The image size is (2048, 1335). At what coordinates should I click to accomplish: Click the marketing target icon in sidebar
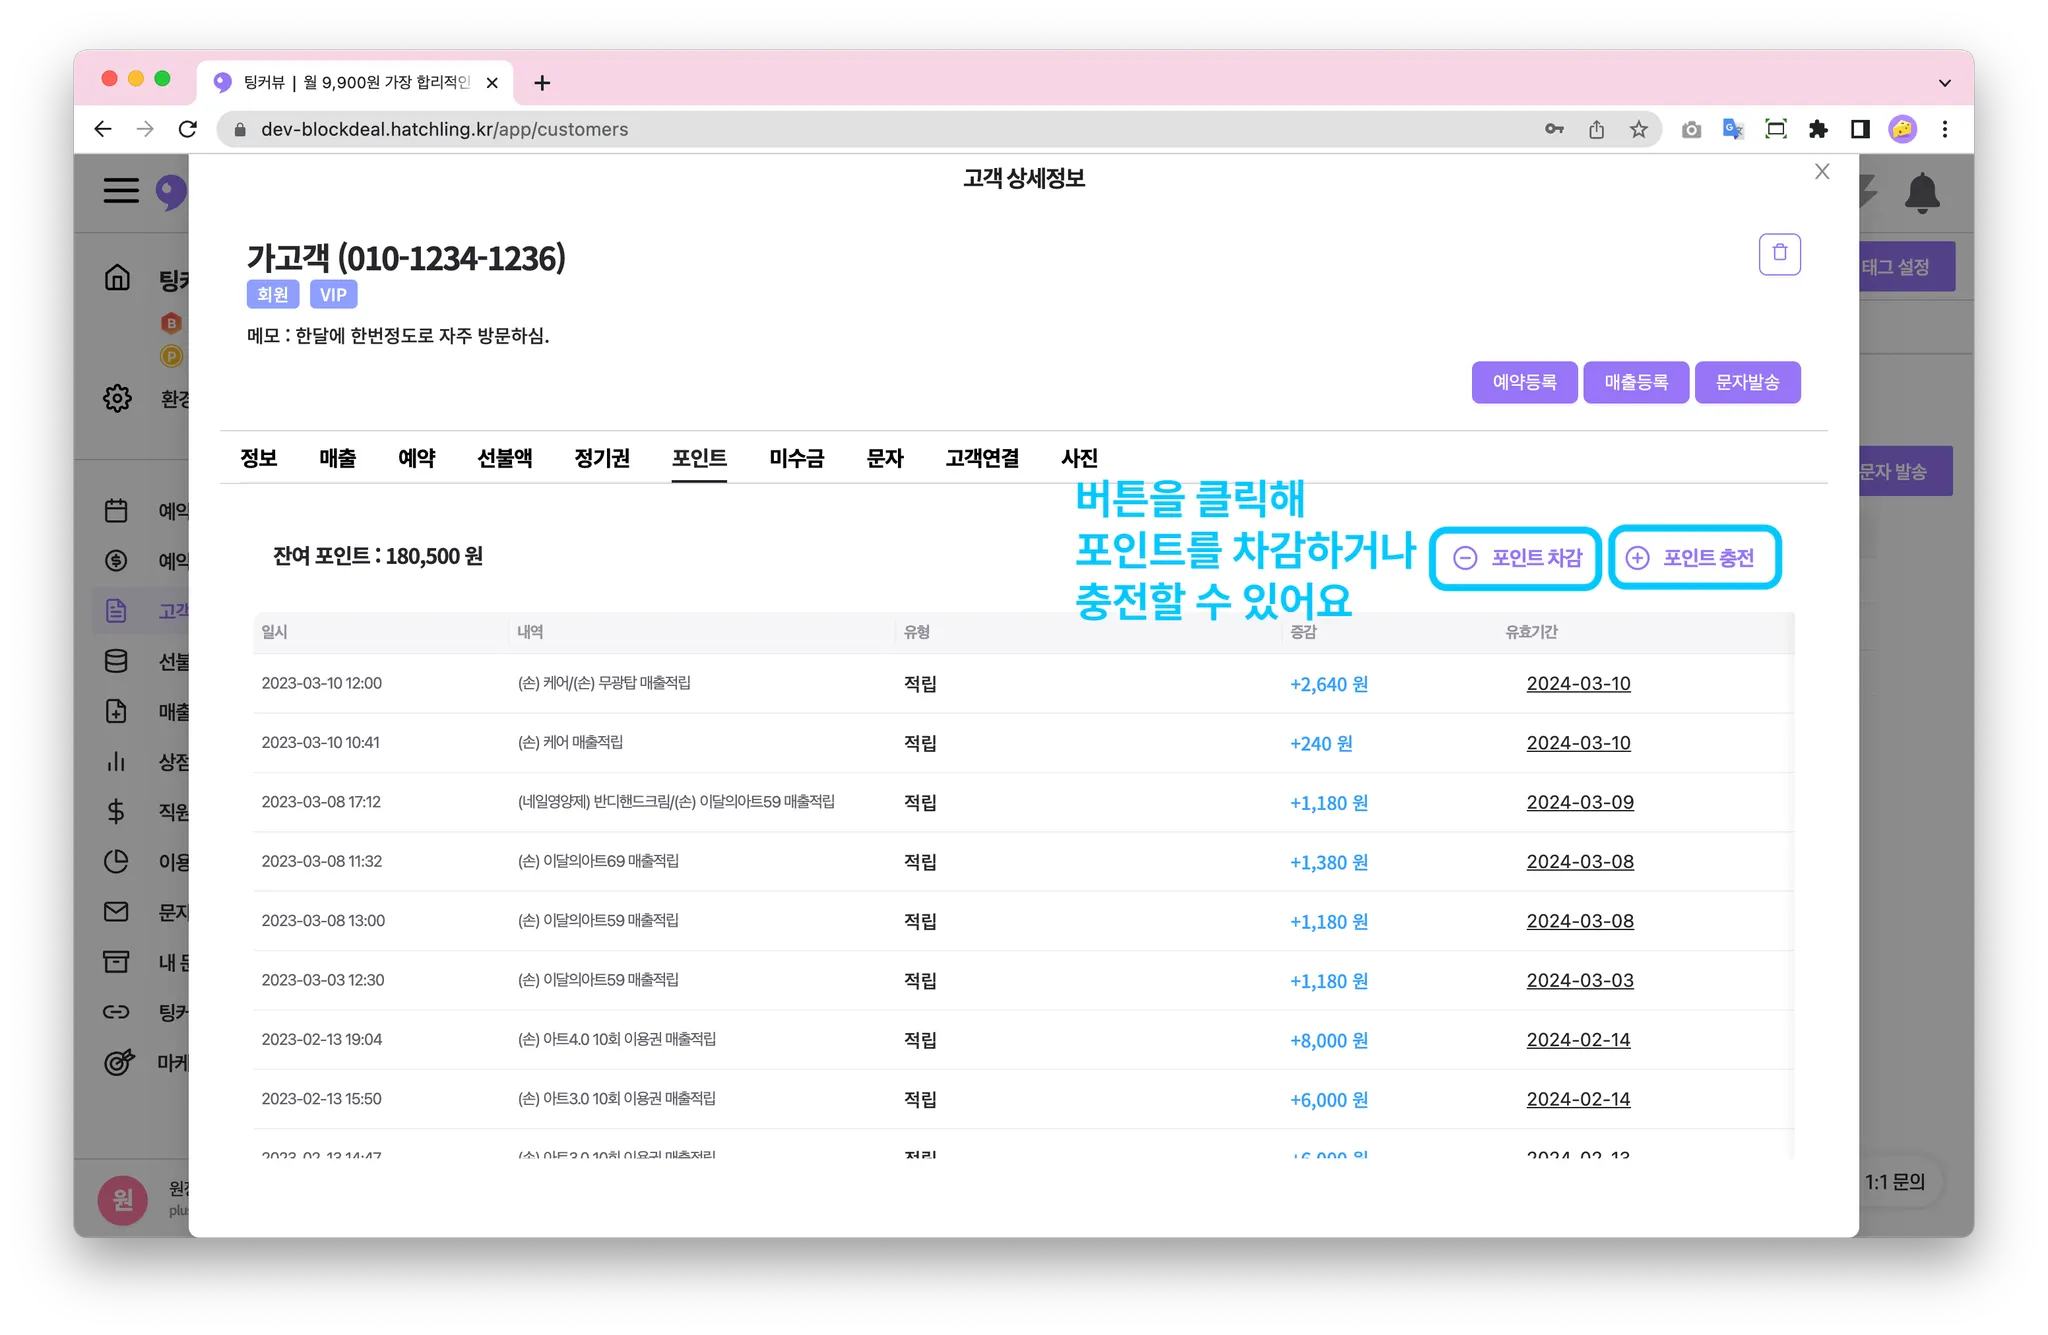tap(118, 1062)
